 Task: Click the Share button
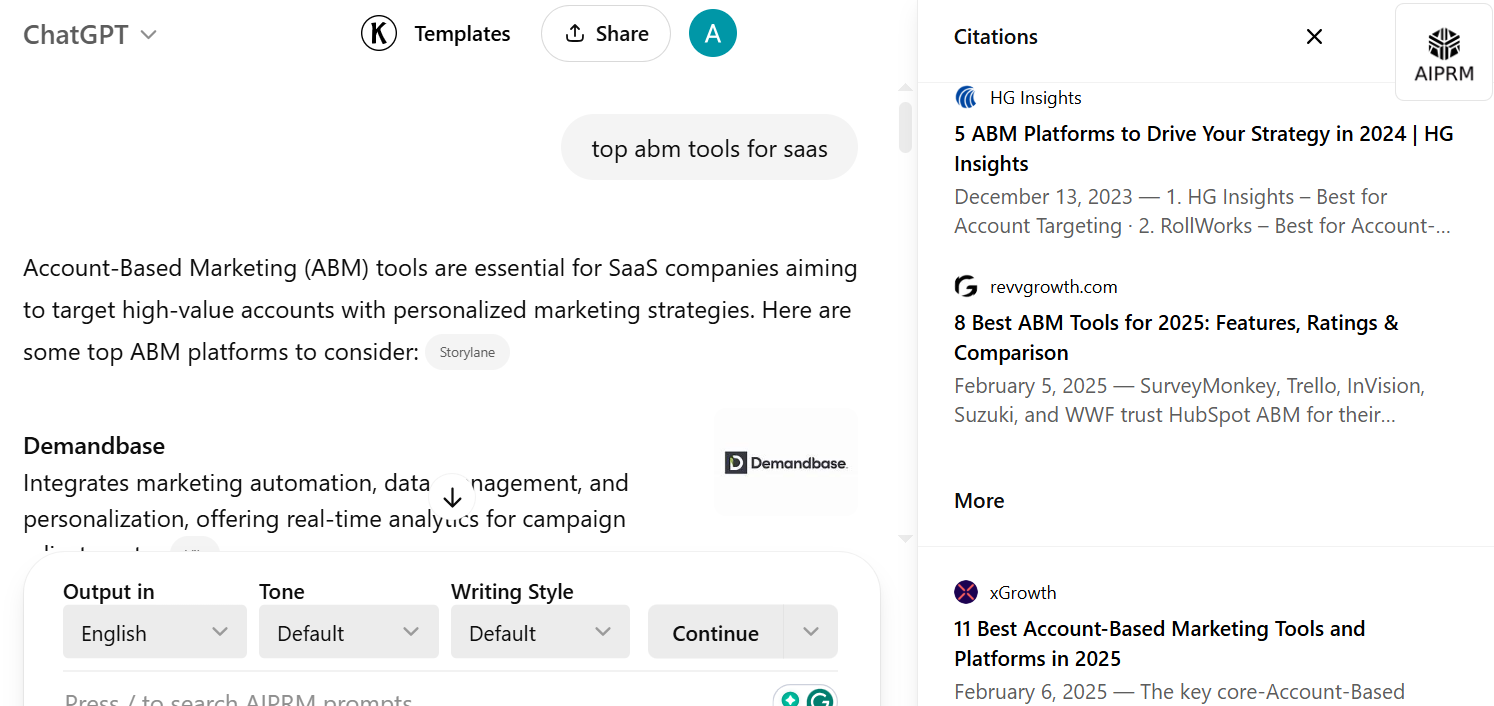point(606,34)
